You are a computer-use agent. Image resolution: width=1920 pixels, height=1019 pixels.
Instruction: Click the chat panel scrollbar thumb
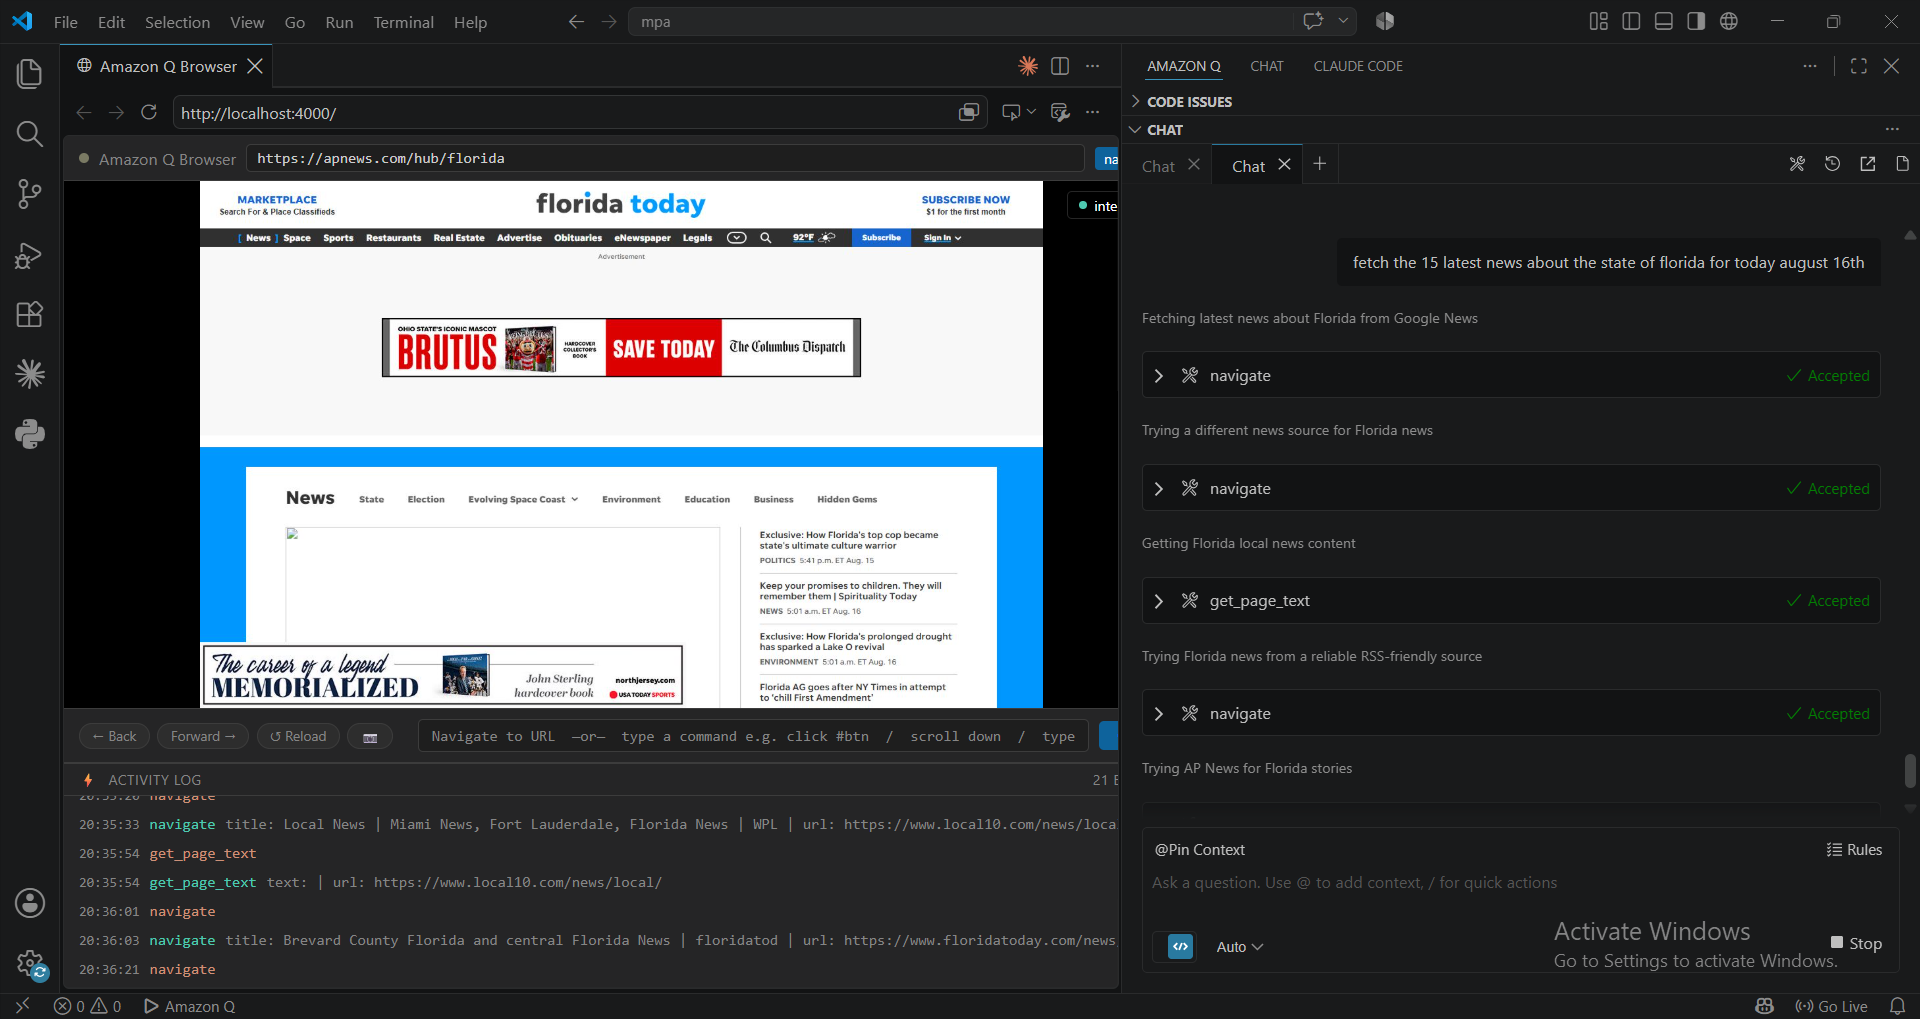coord(1910,771)
